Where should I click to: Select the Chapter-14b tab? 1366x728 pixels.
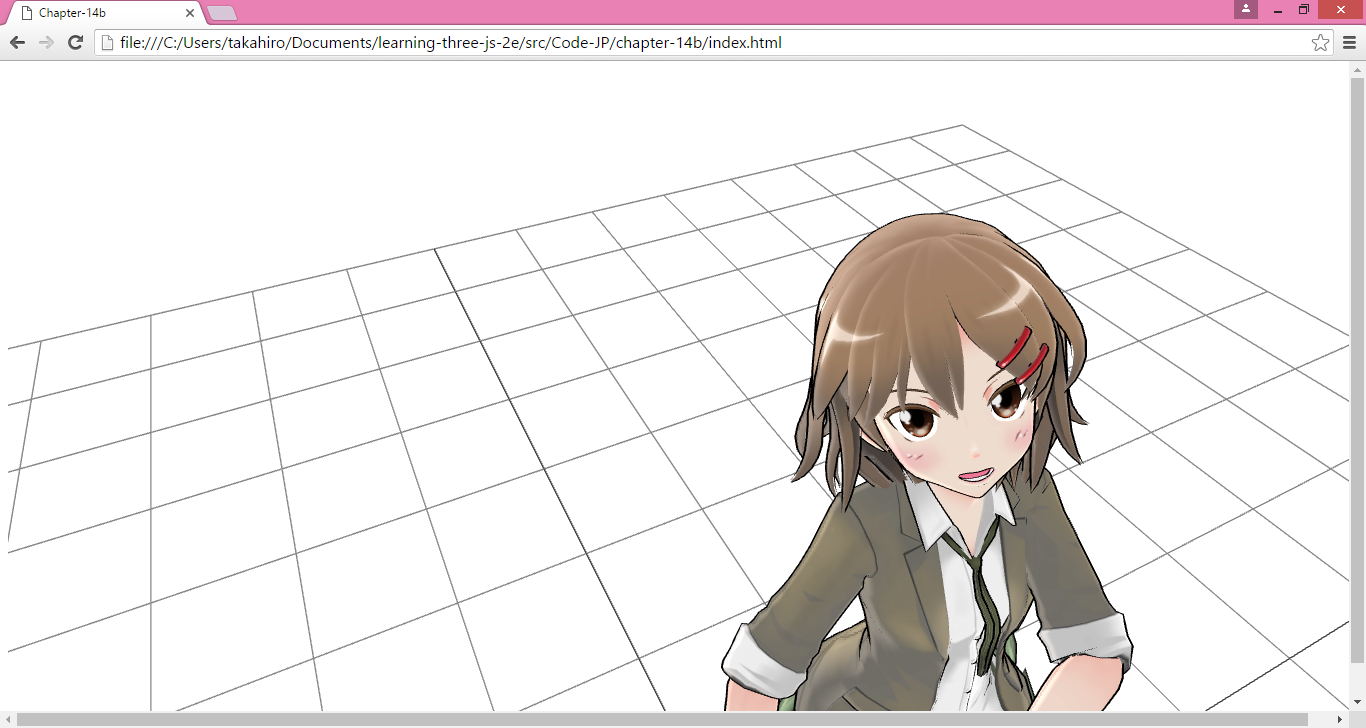105,13
